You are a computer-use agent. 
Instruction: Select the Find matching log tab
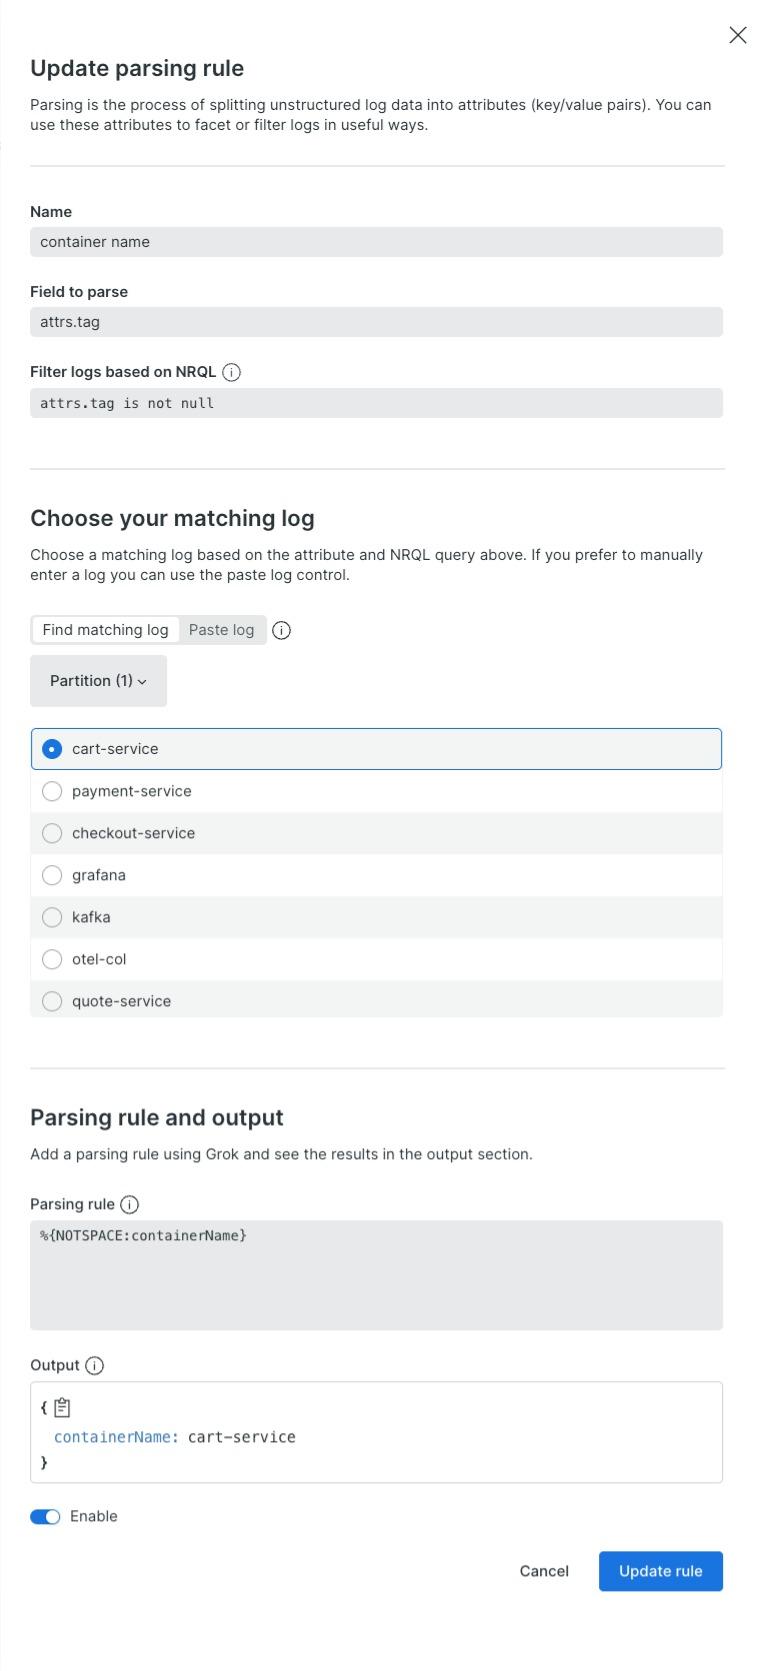point(104,630)
